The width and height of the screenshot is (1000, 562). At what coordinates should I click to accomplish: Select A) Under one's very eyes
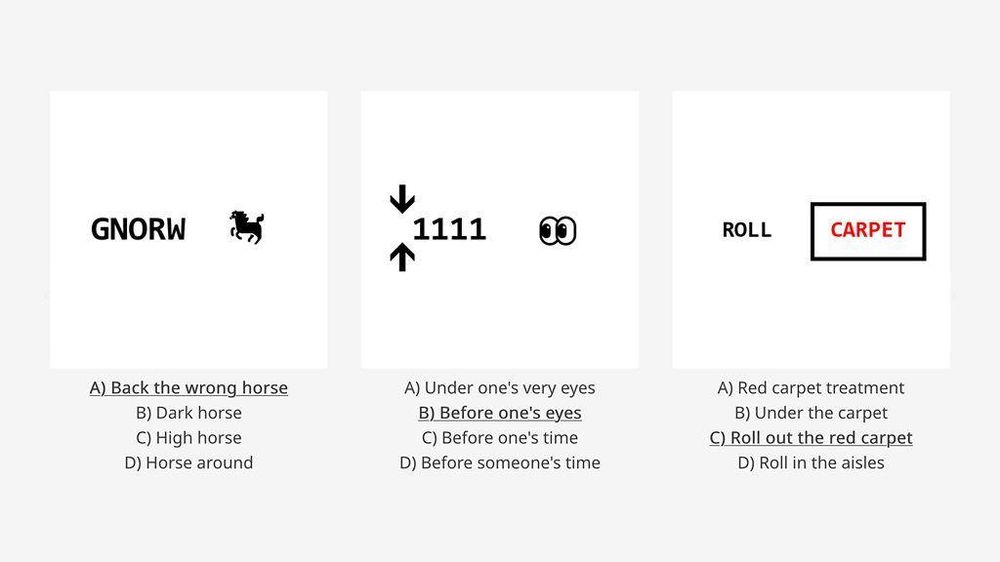tap(500, 388)
